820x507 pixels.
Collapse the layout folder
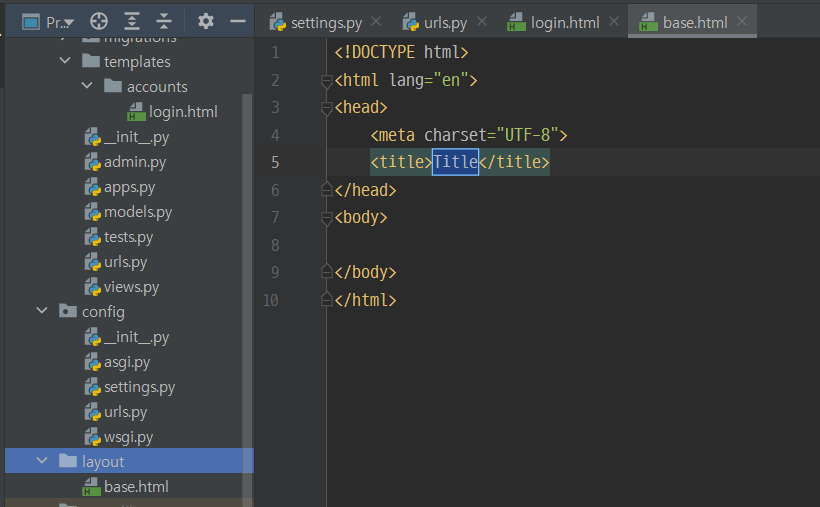tap(42, 460)
